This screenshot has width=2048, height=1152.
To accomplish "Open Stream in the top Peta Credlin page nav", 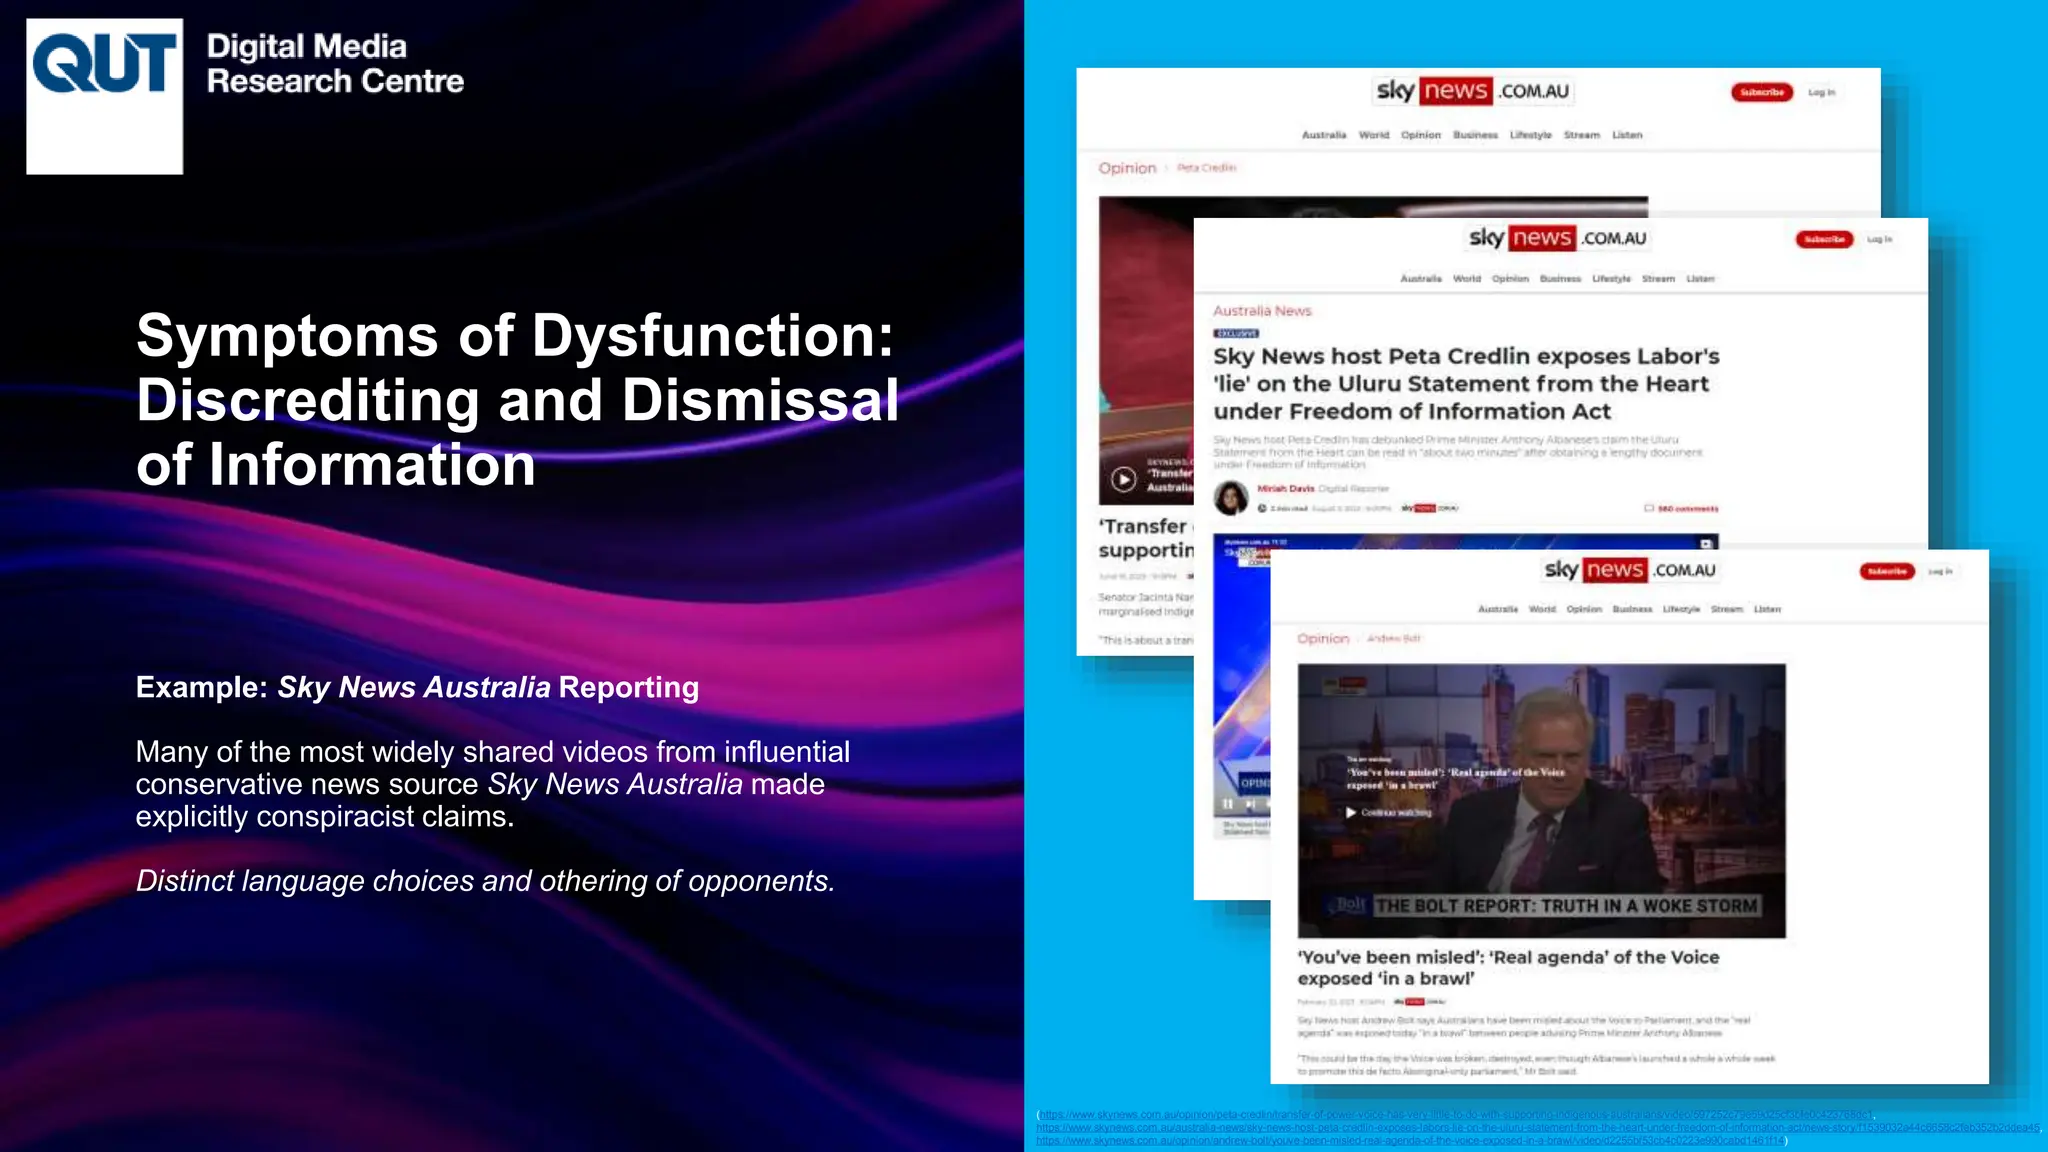I will [1582, 135].
